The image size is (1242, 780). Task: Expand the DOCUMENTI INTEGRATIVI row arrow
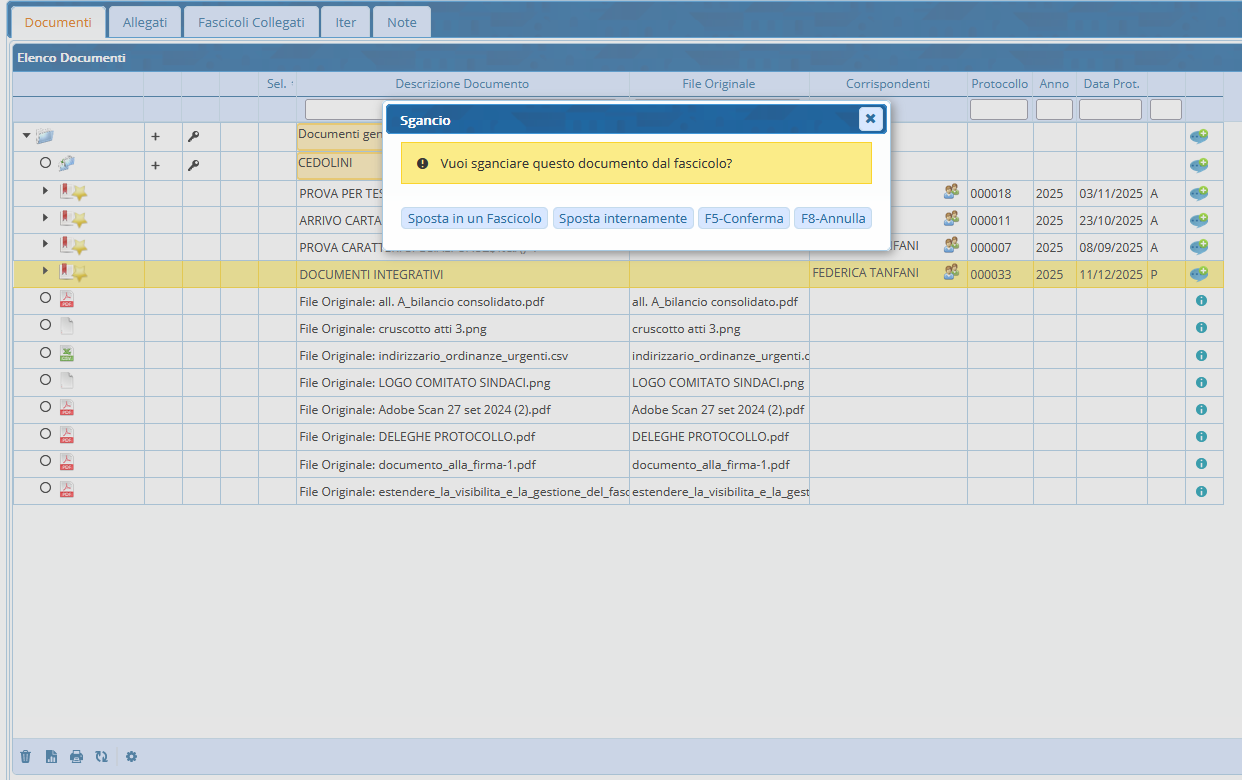(x=45, y=271)
